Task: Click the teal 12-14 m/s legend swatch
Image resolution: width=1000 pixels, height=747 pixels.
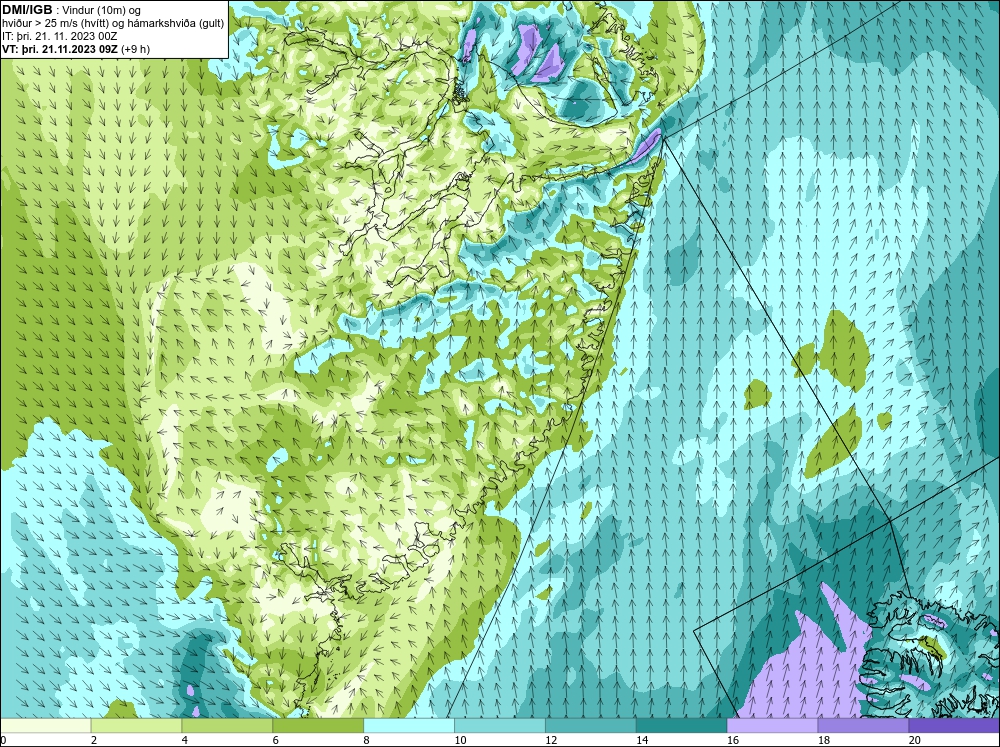Action: [x=591, y=725]
